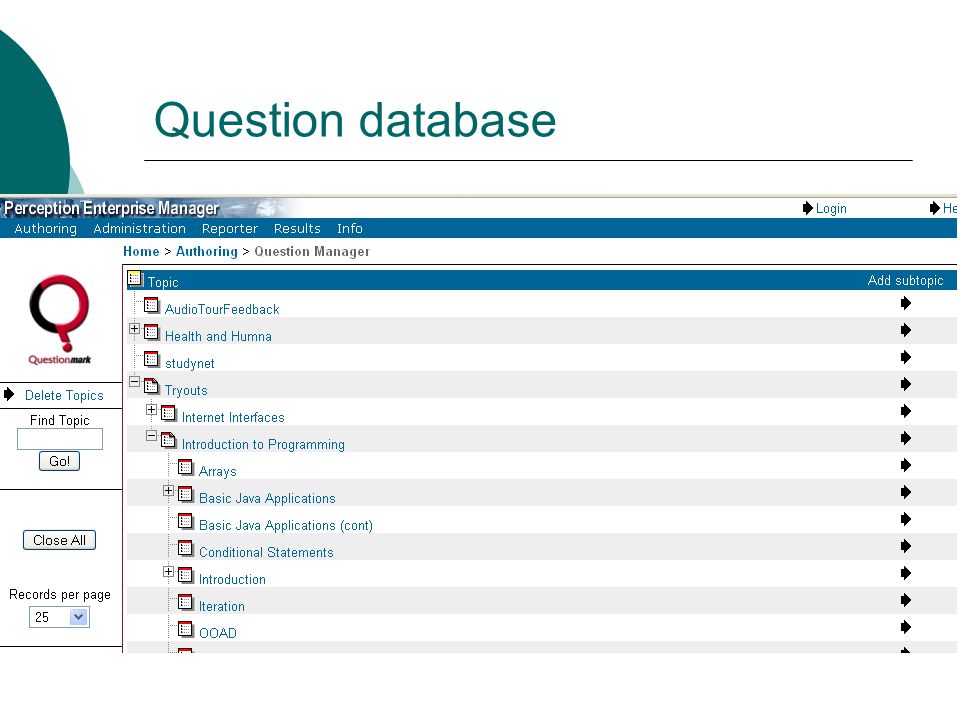Add subtopic arrow for Introduction to Programming
The width and height of the screenshot is (960, 720).
[906, 438]
